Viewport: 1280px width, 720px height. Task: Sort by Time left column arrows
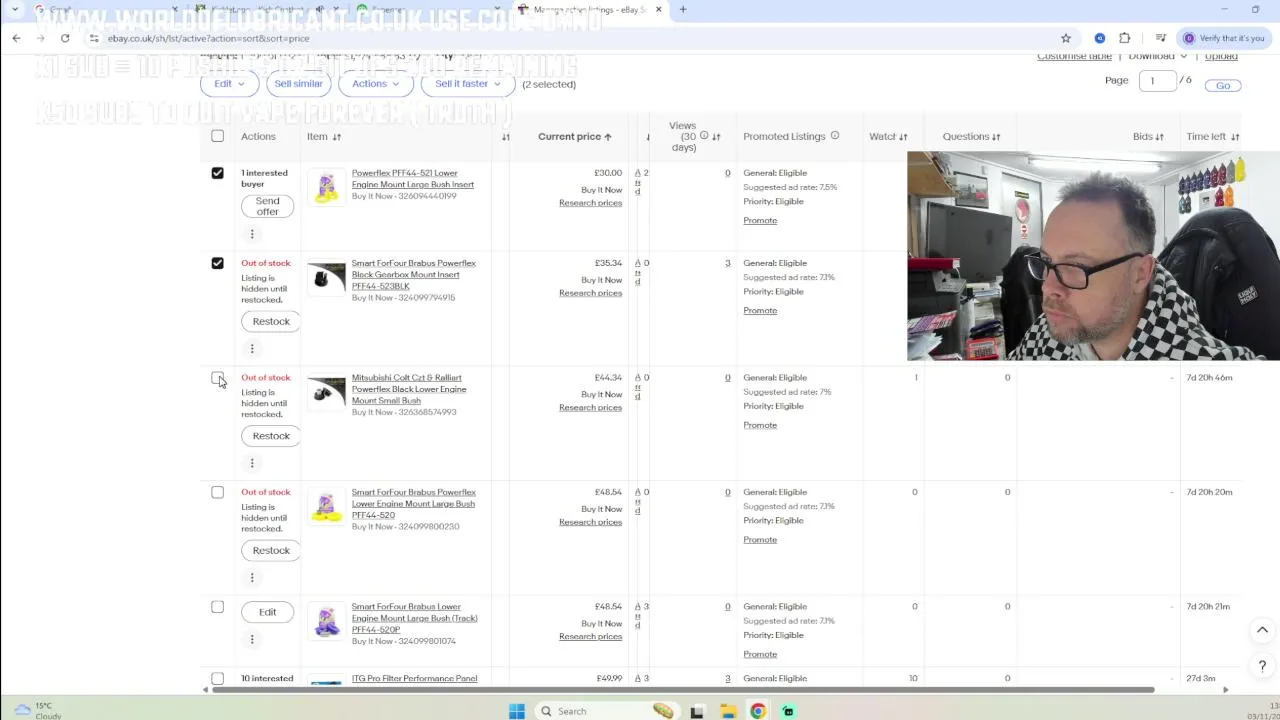[x=1235, y=137]
